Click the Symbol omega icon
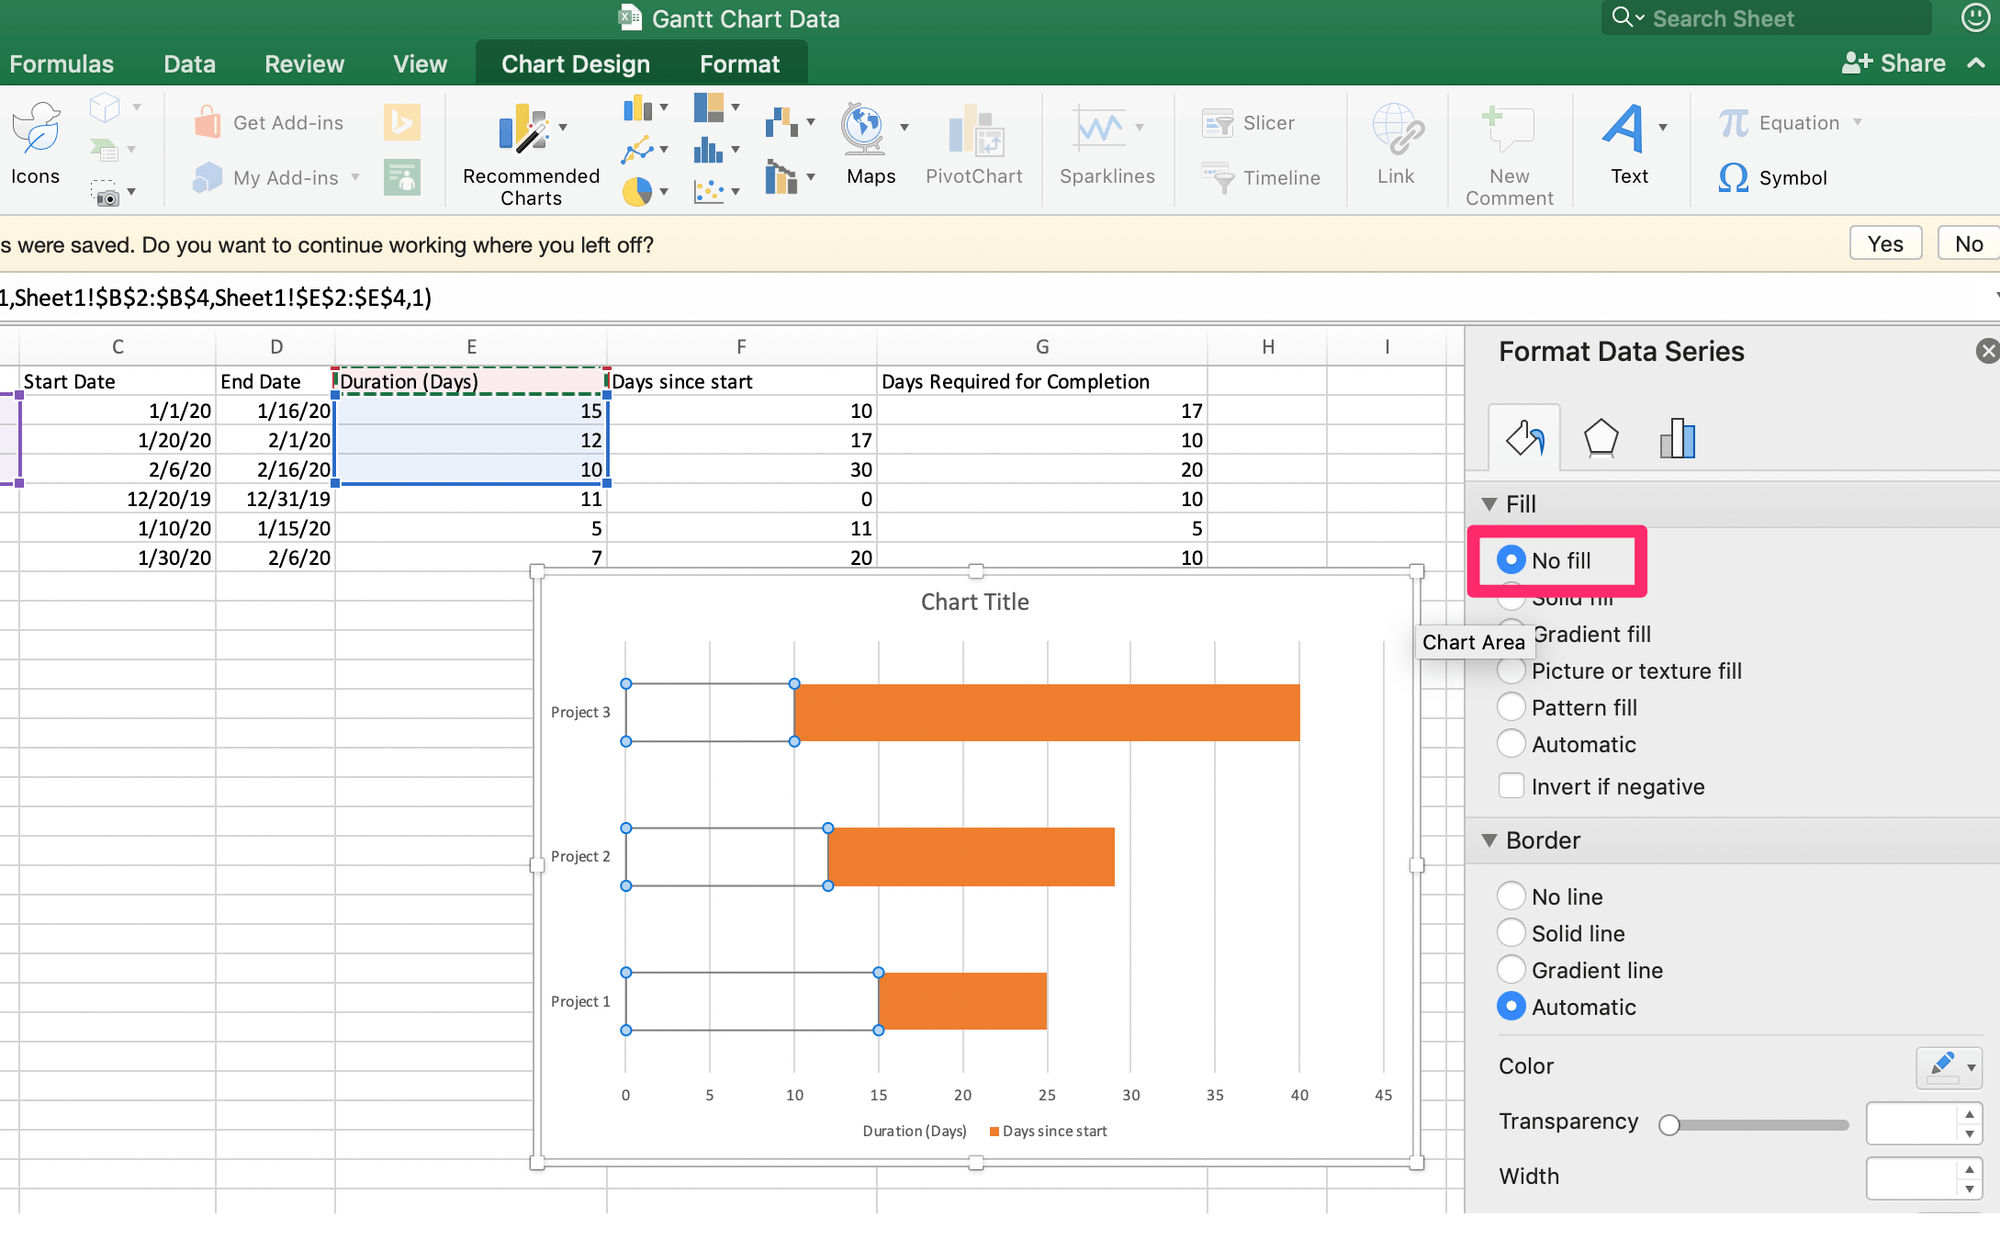The height and width of the screenshot is (1251, 2000). pyautogui.click(x=1733, y=178)
